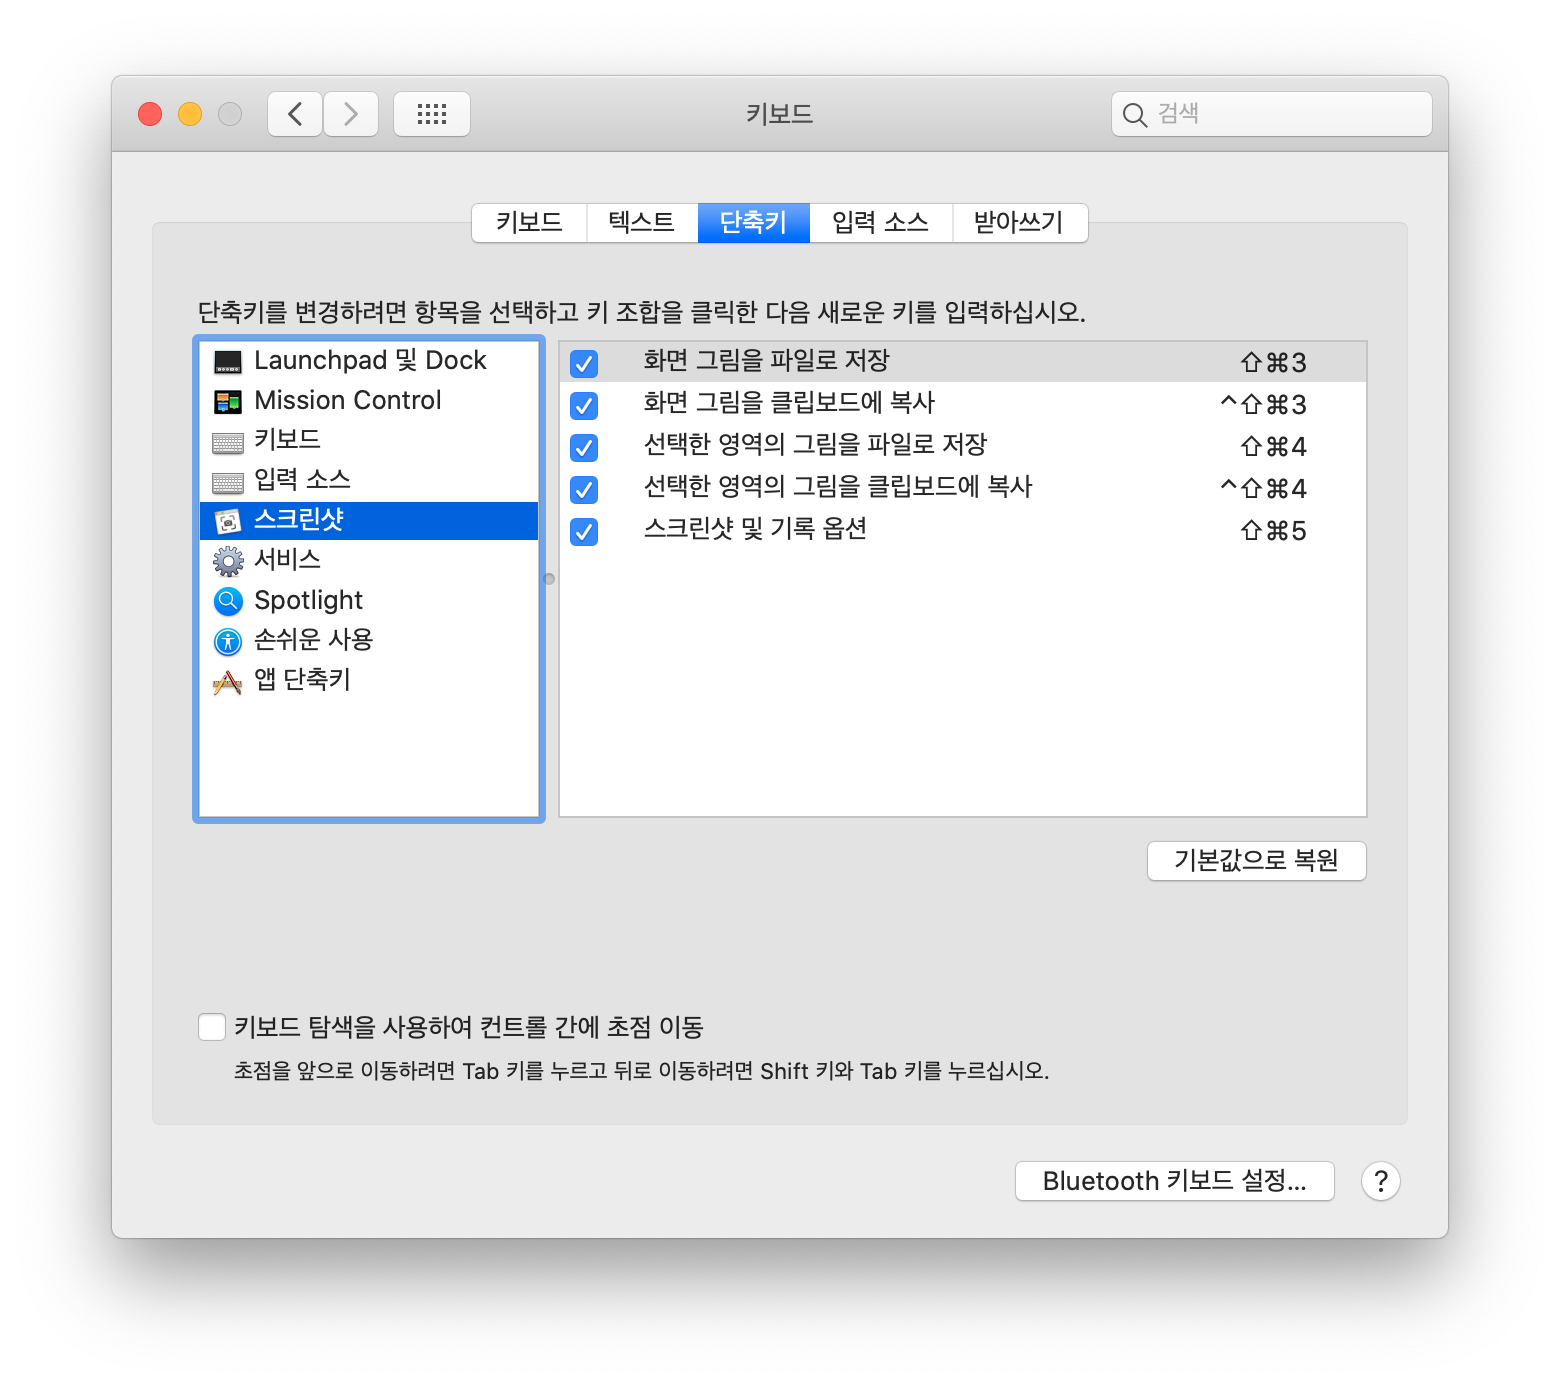
Task: Click the 기본값으로 복원 button
Action: 1256,861
